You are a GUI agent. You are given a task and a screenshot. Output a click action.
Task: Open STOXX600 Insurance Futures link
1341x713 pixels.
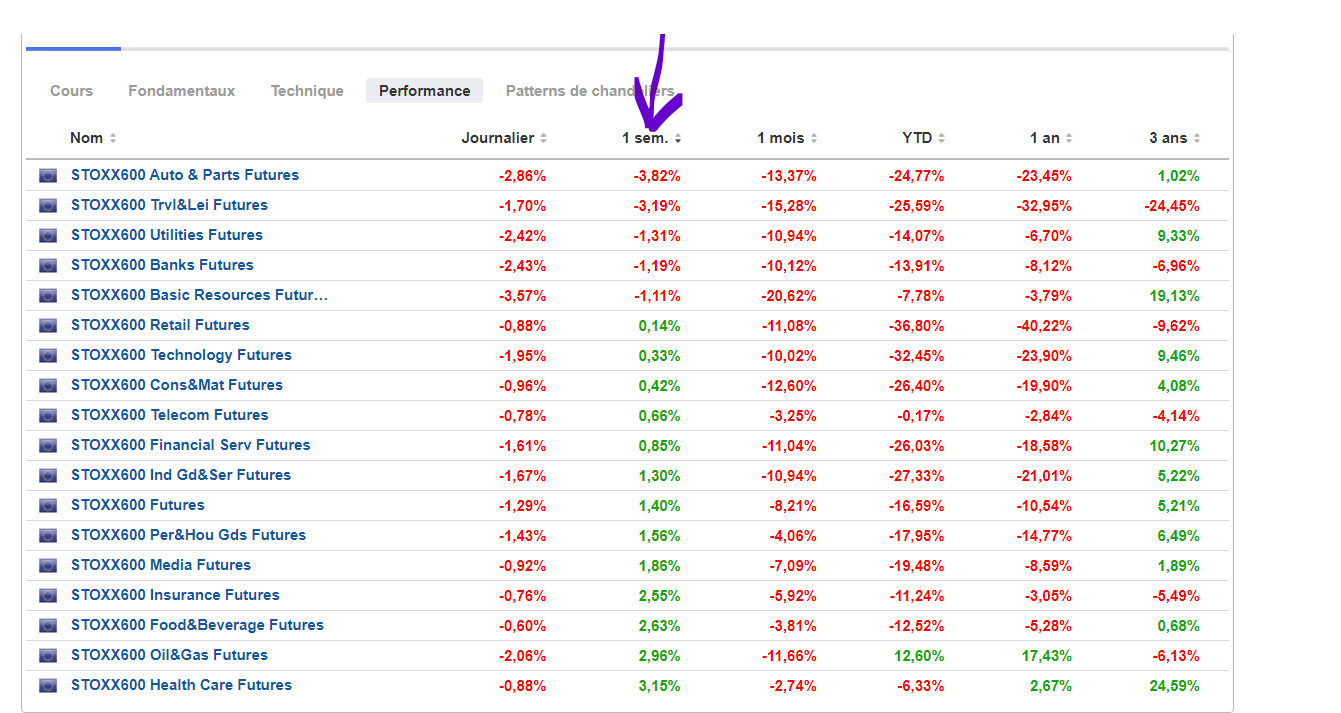[175, 595]
